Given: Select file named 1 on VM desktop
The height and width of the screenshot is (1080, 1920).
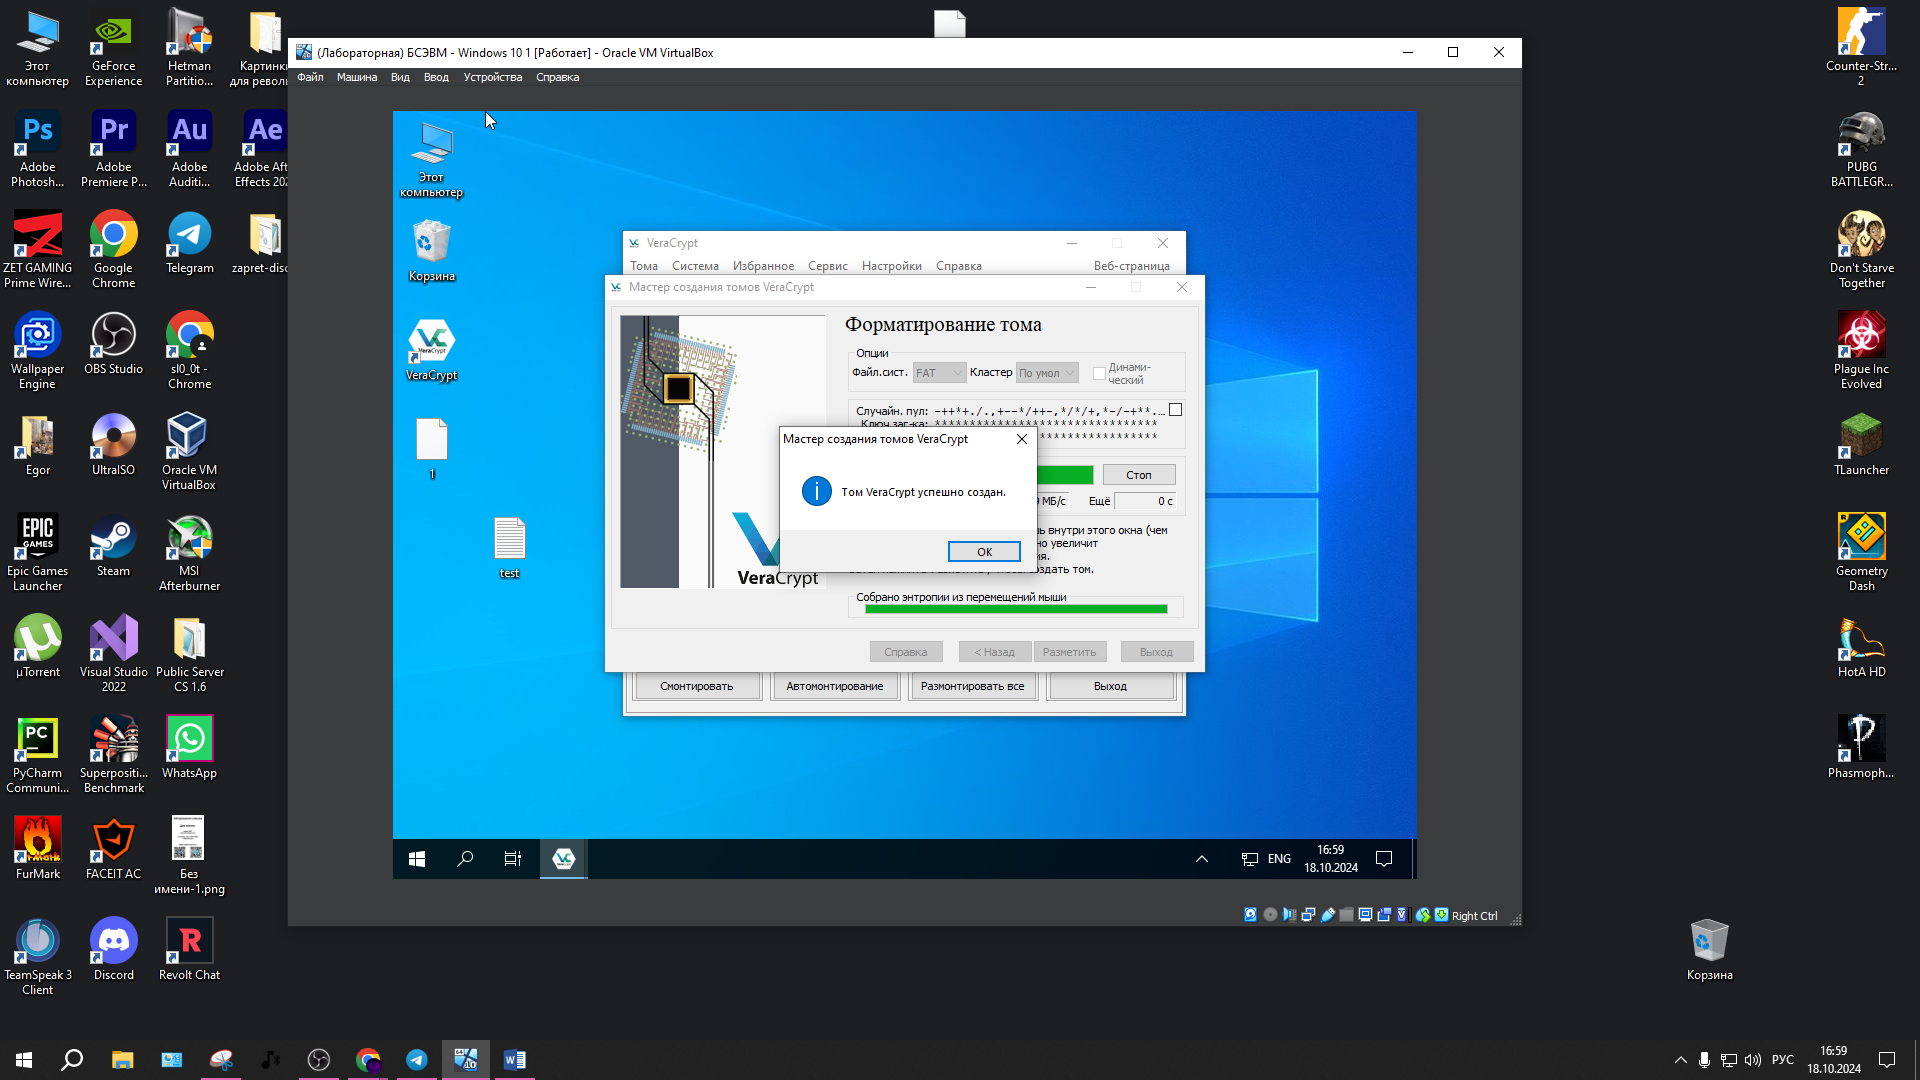Looking at the screenshot, I should (x=431, y=449).
